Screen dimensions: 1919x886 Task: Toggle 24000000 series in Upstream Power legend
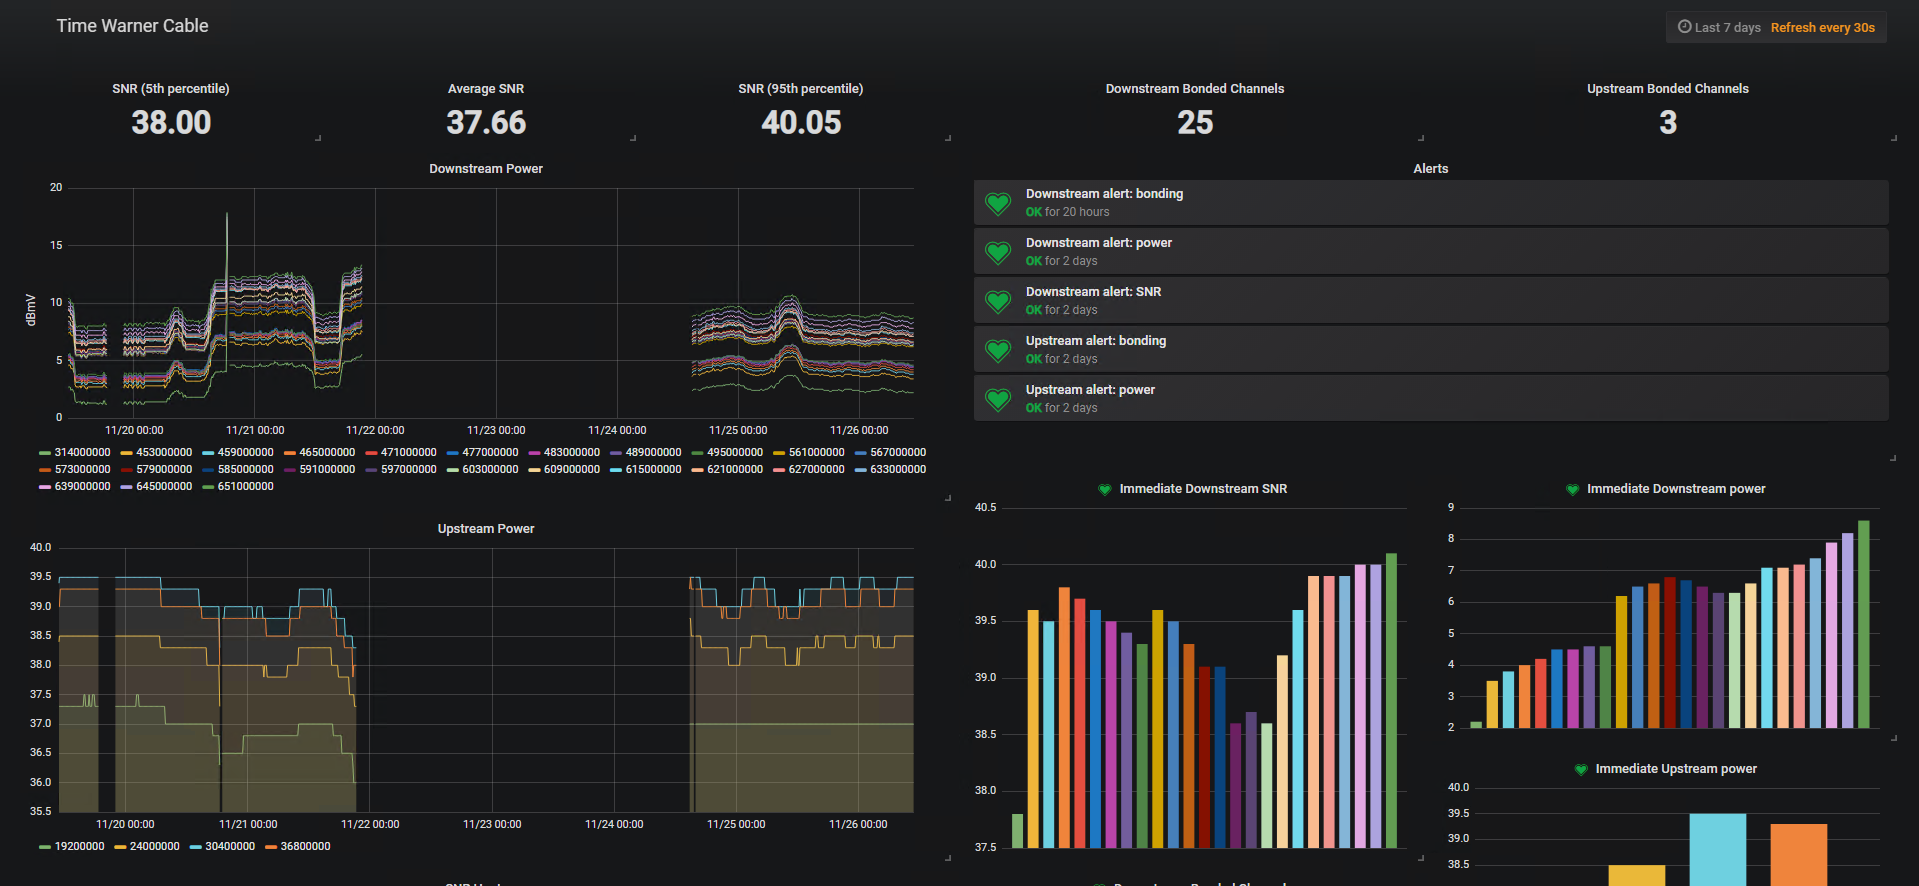point(155,847)
